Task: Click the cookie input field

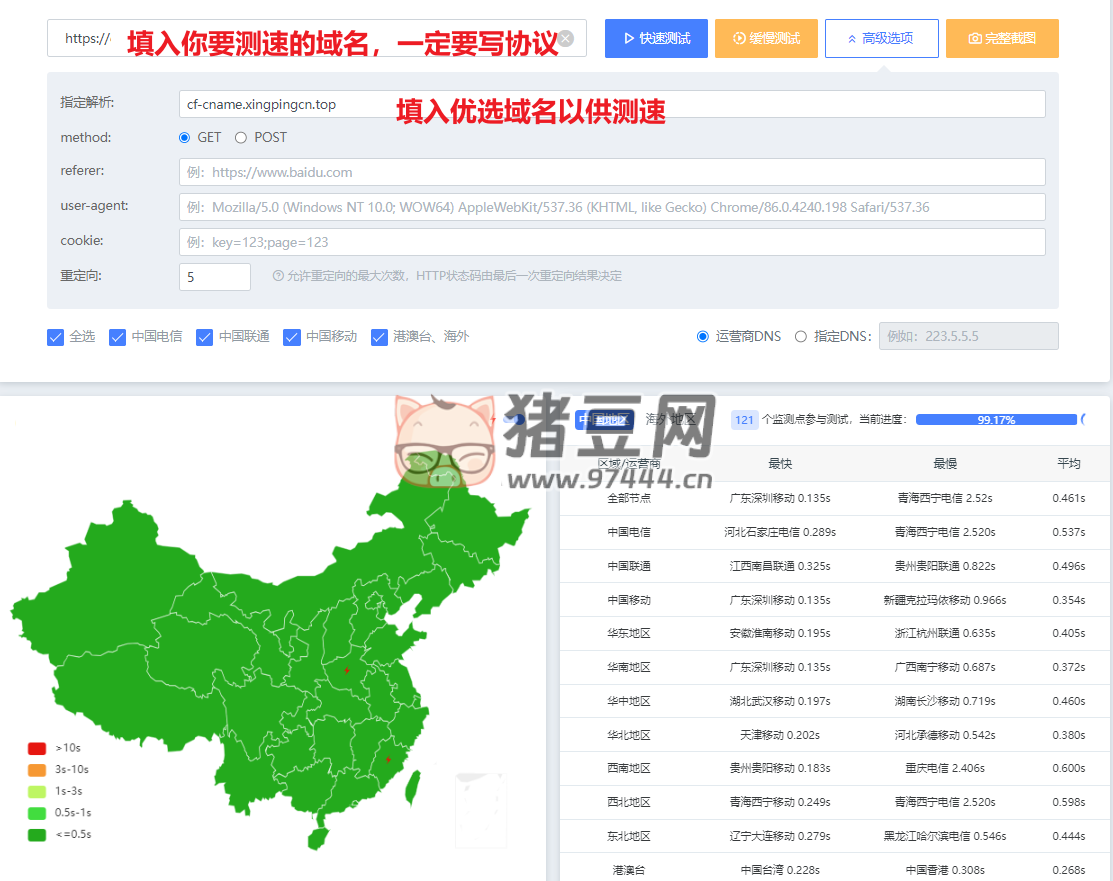Action: click(x=611, y=242)
